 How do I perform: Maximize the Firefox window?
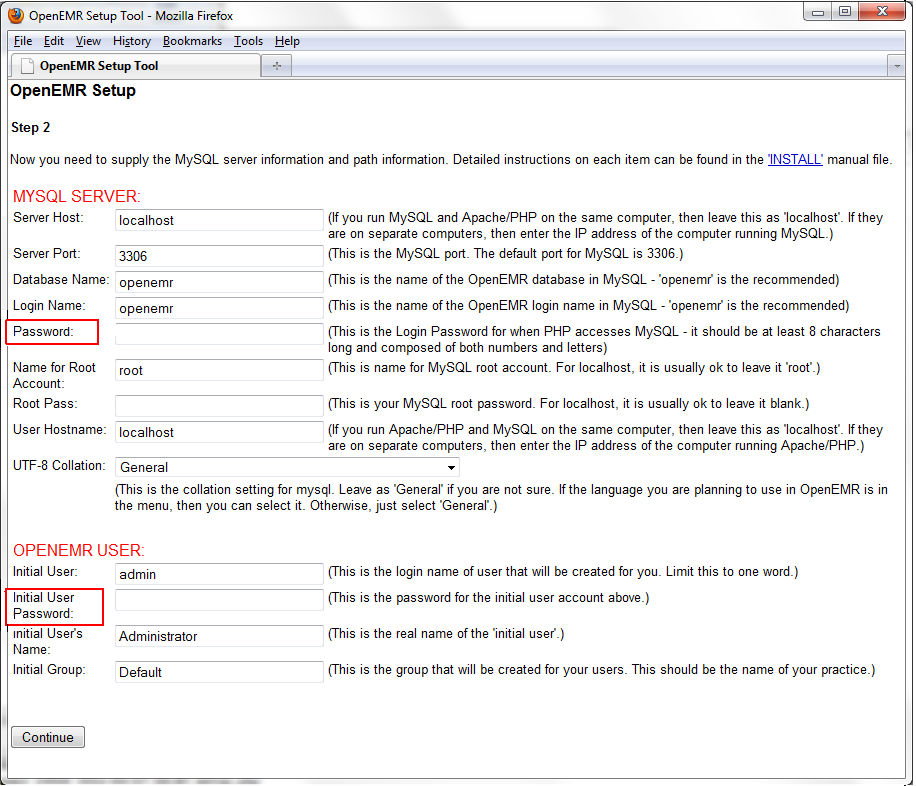(x=845, y=12)
